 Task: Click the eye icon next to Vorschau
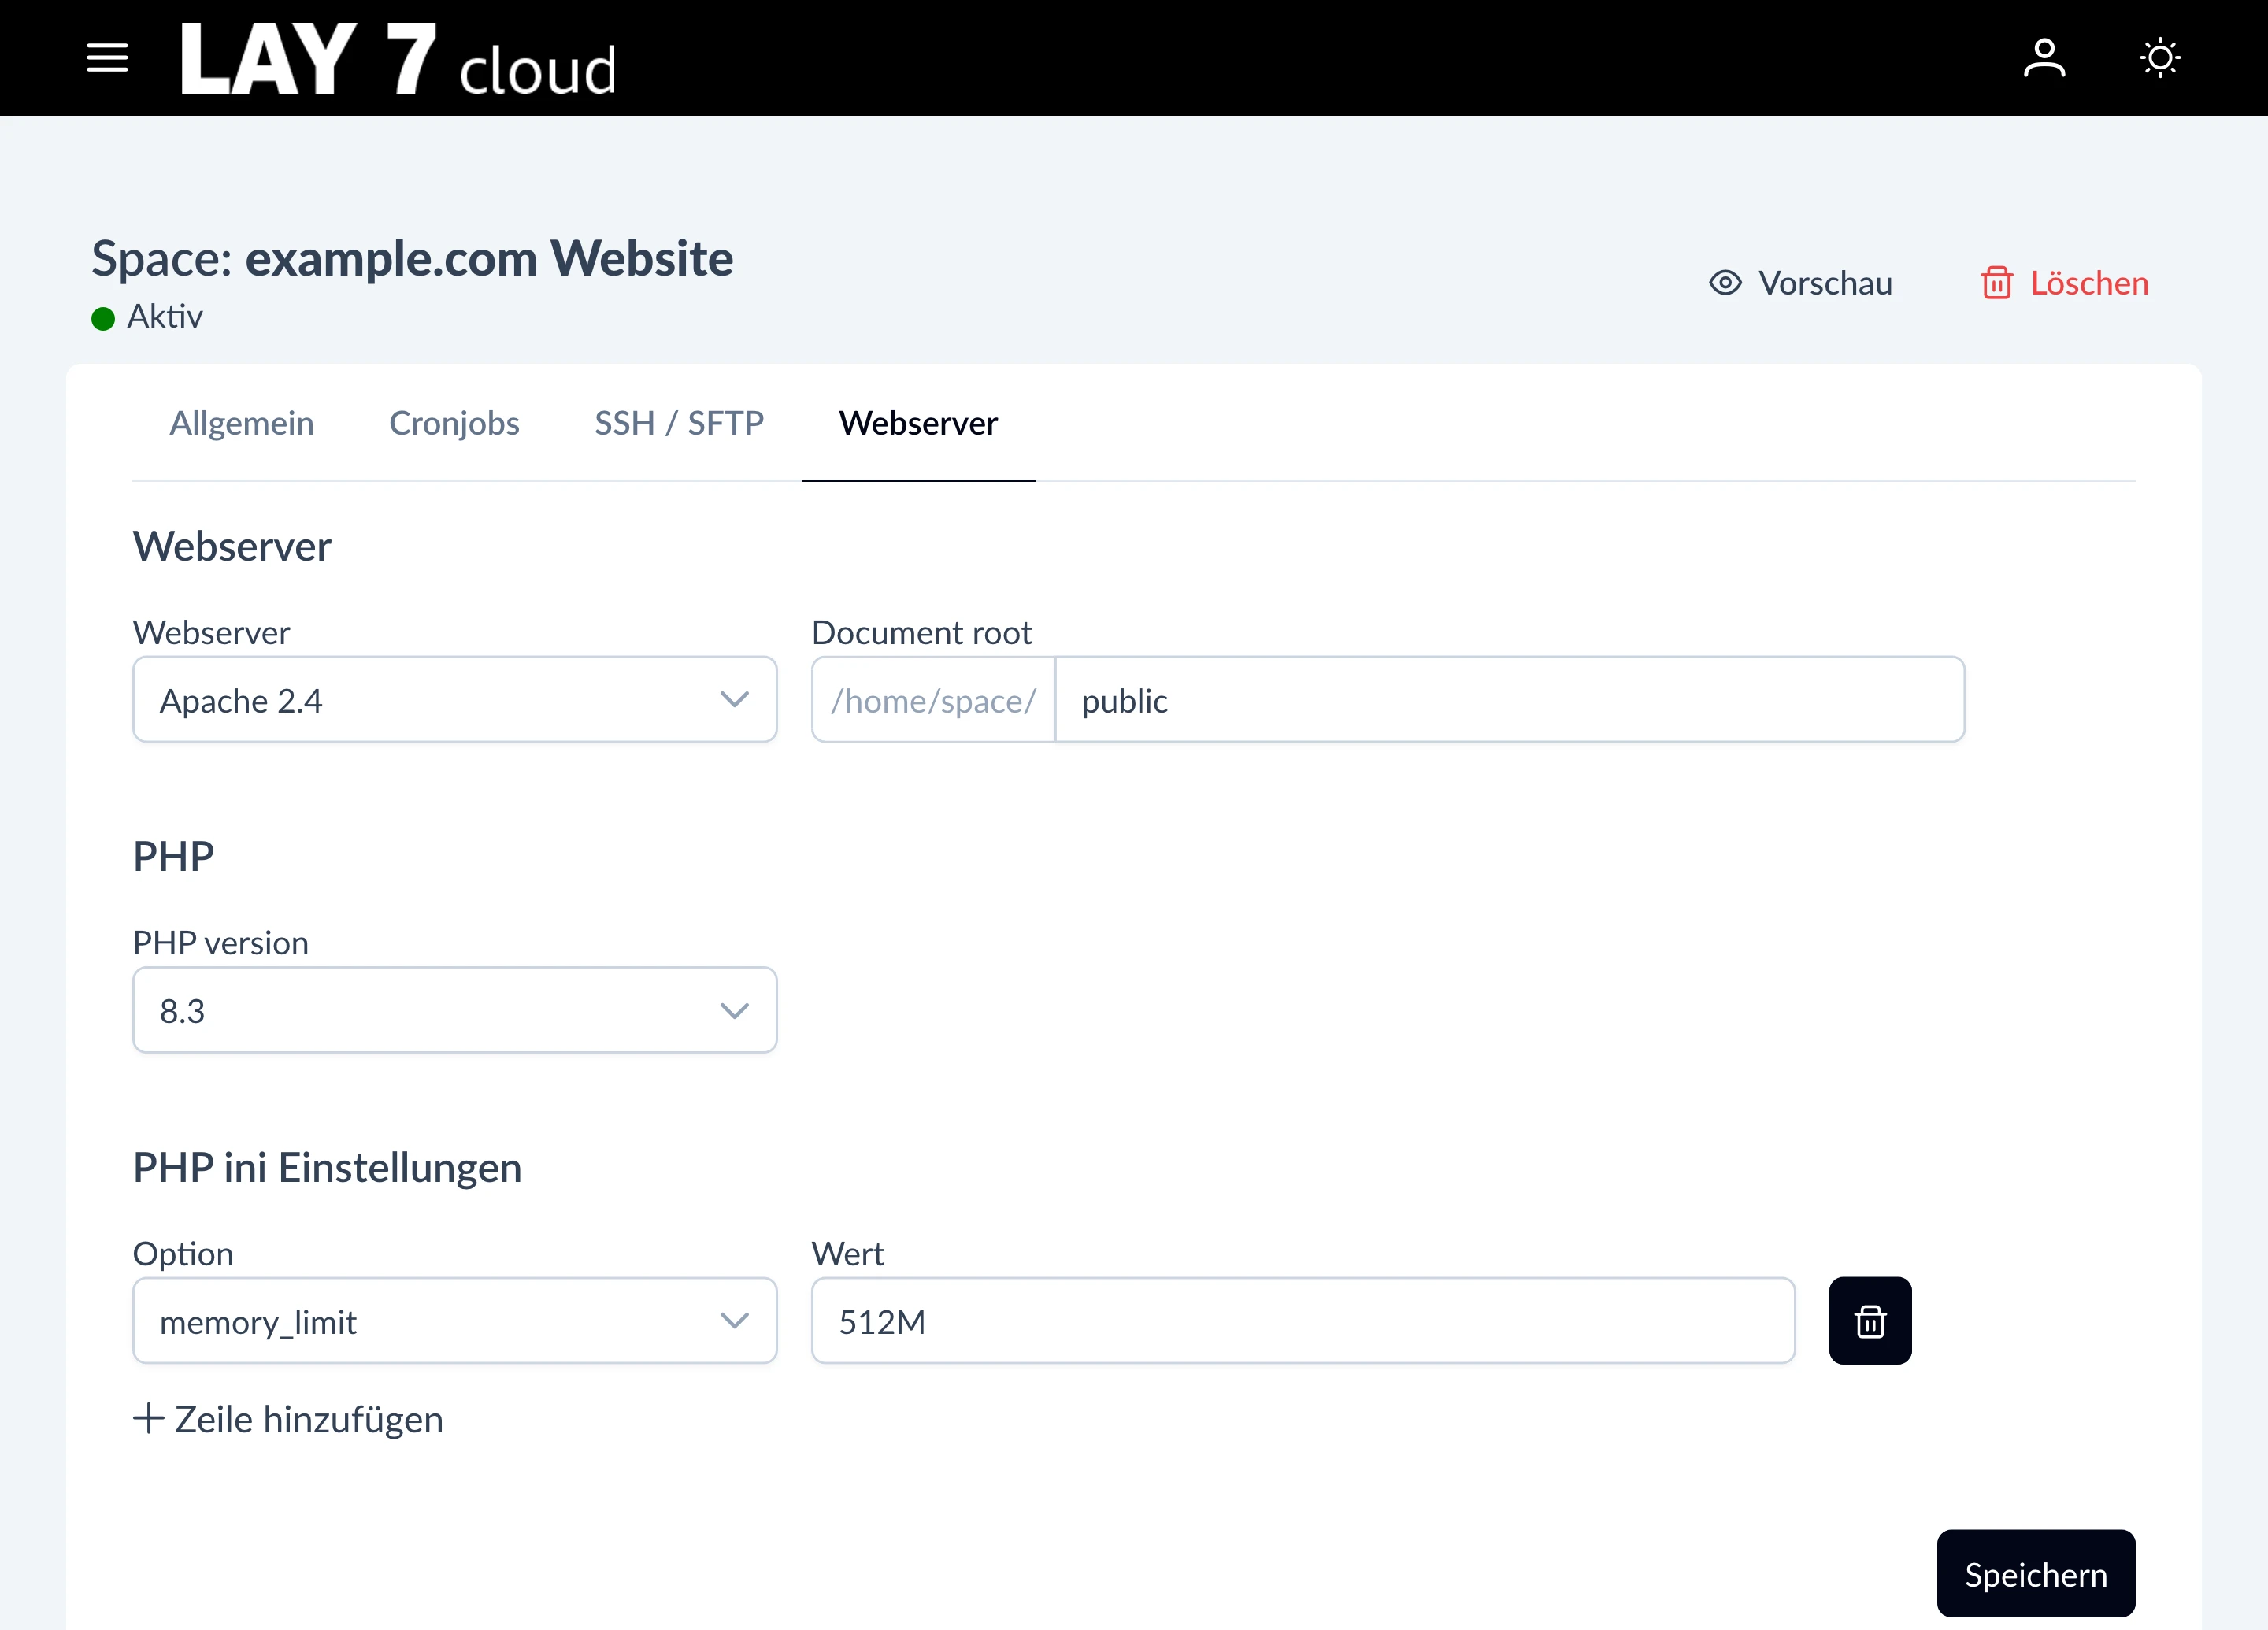(1725, 283)
